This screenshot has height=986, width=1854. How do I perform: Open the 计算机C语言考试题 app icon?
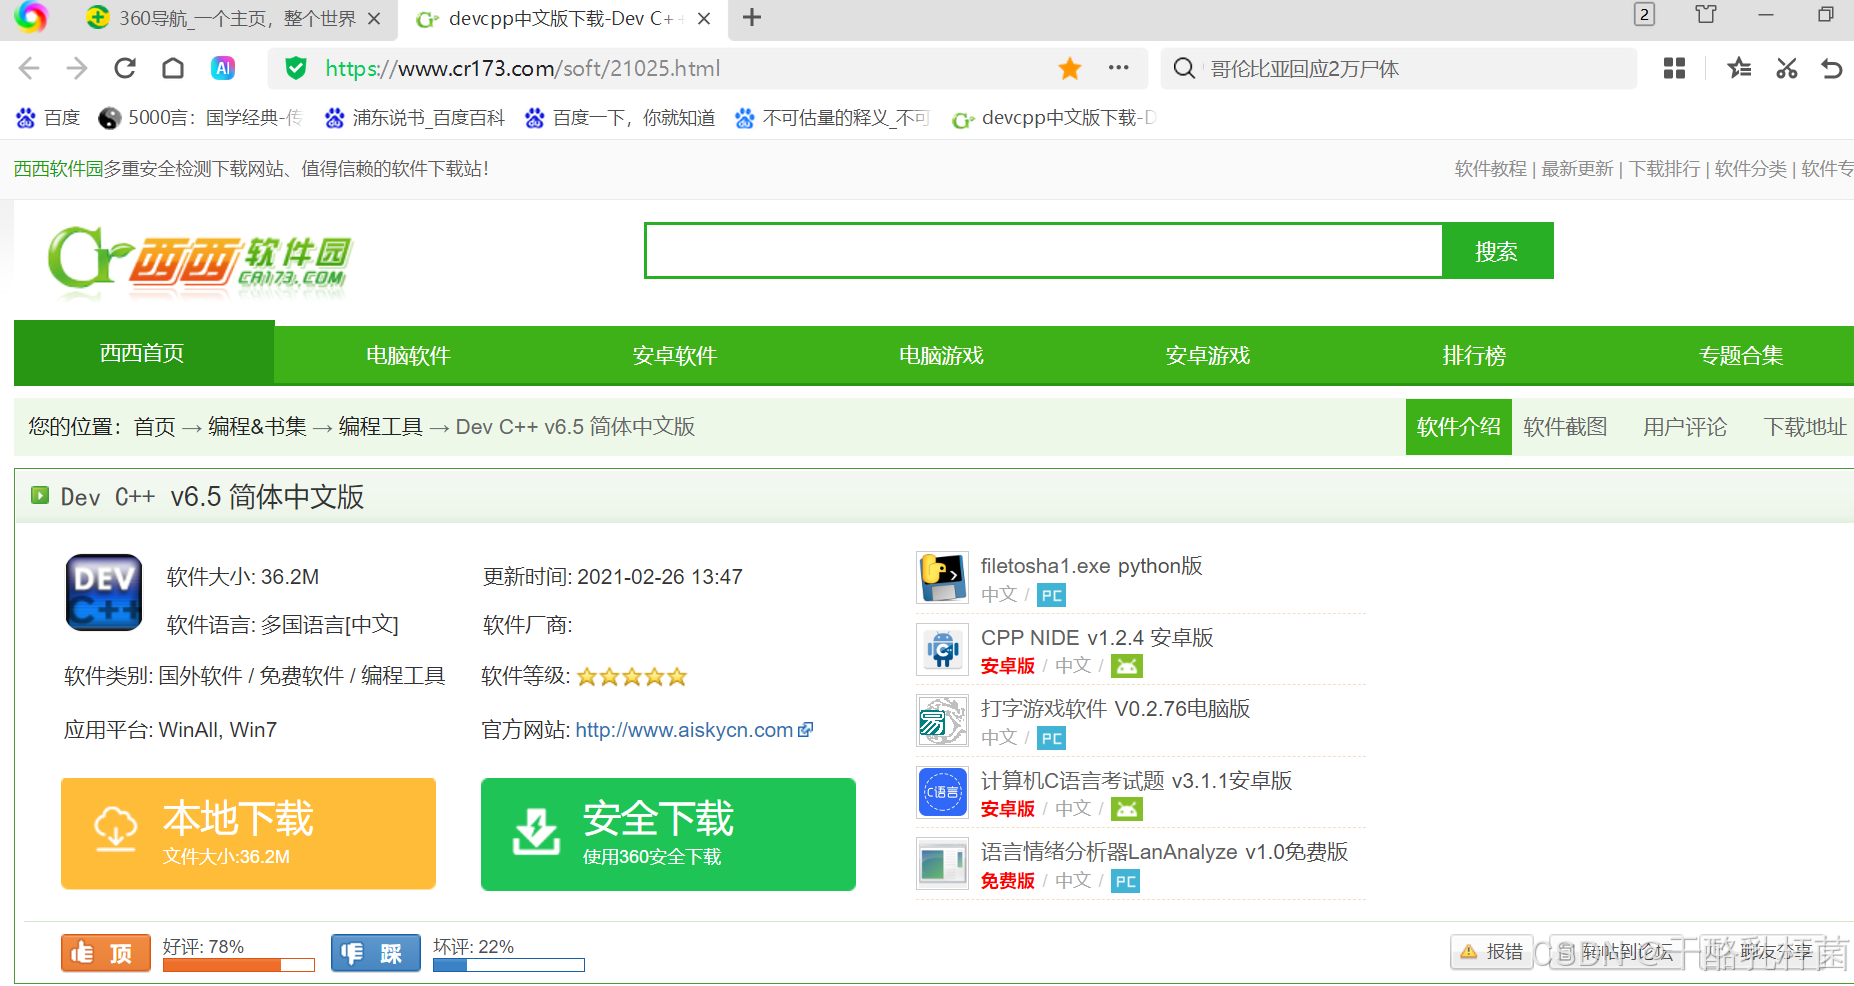(943, 792)
